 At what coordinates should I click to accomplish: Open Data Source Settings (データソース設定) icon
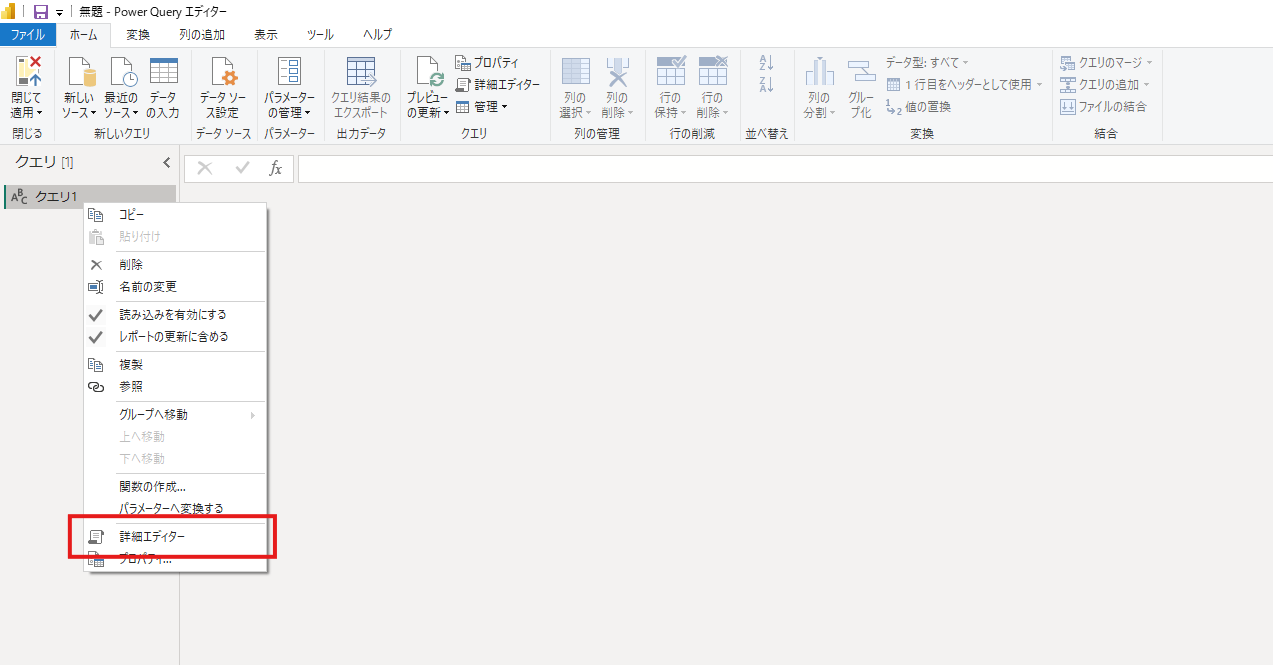[x=223, y=73]
